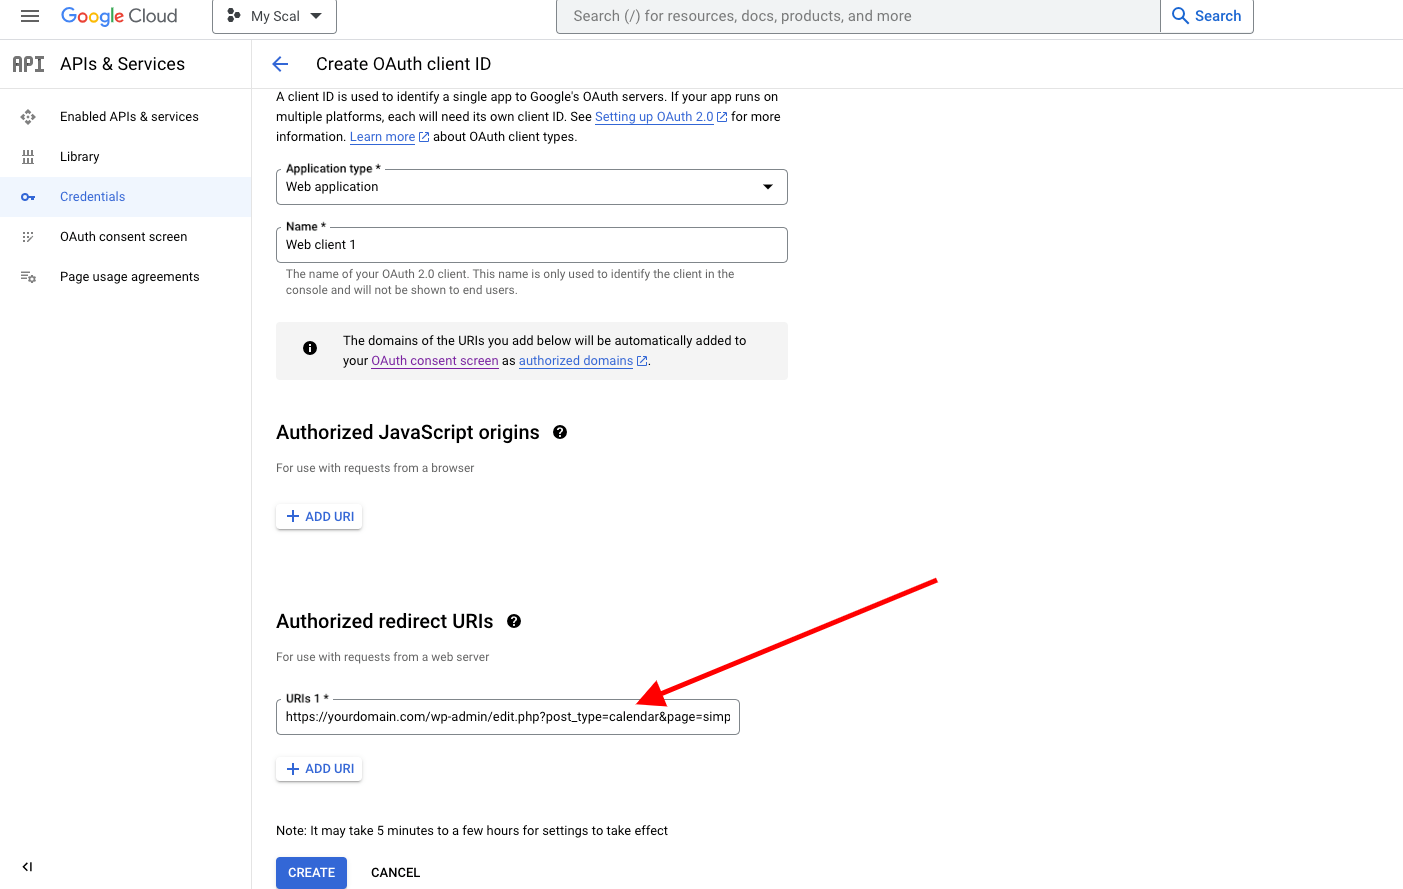1403x889 pixels.
Task: Click the Name field containing Web client 1
Action: [531, 245]
